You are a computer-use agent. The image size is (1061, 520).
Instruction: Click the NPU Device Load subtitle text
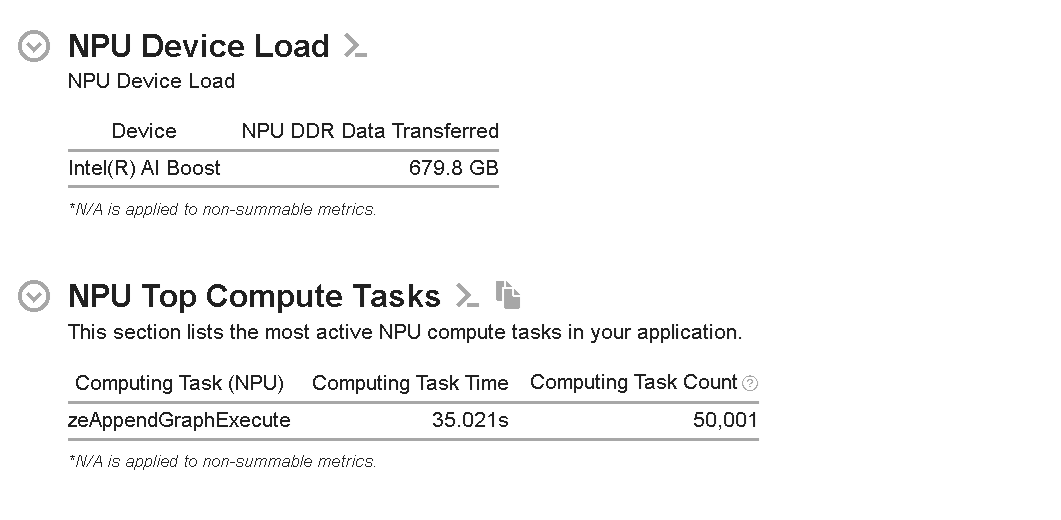(151, 81)
